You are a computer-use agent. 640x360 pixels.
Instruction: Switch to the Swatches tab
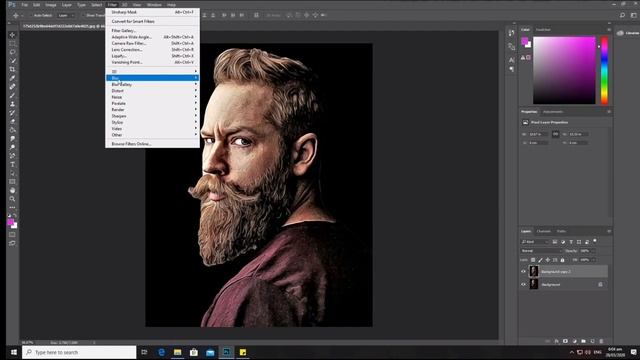coord(543,30)
